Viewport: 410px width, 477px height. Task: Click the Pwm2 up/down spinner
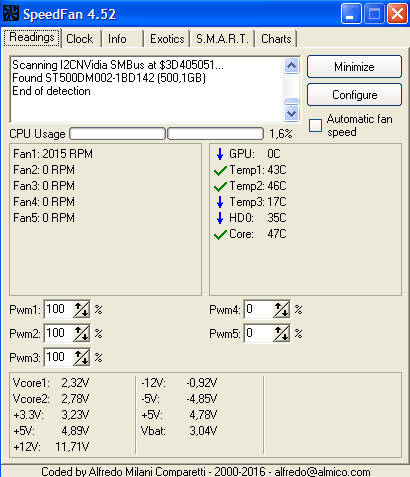[81, 333]
